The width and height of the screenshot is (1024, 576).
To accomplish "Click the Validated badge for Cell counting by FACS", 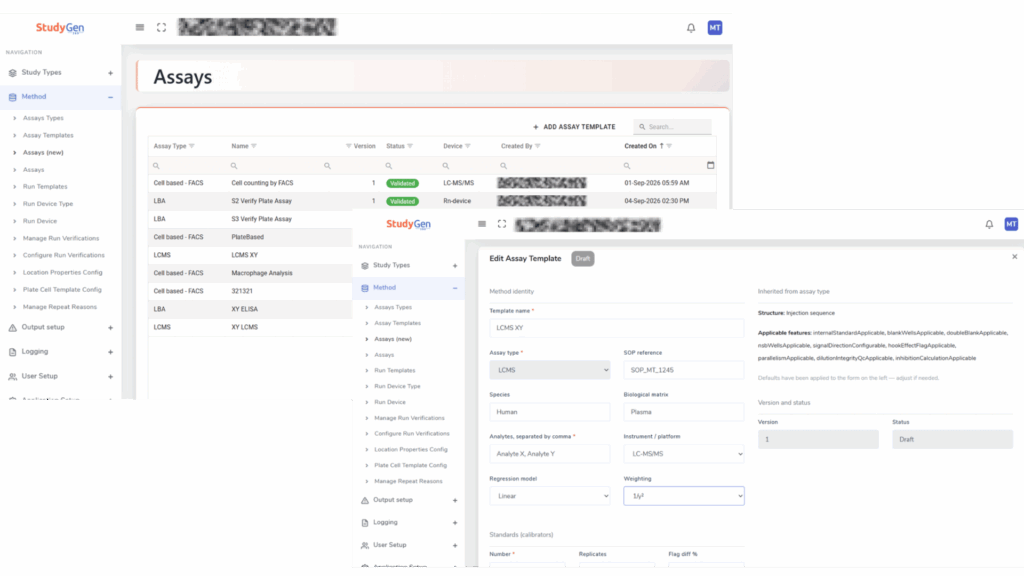I will (402, 184).
